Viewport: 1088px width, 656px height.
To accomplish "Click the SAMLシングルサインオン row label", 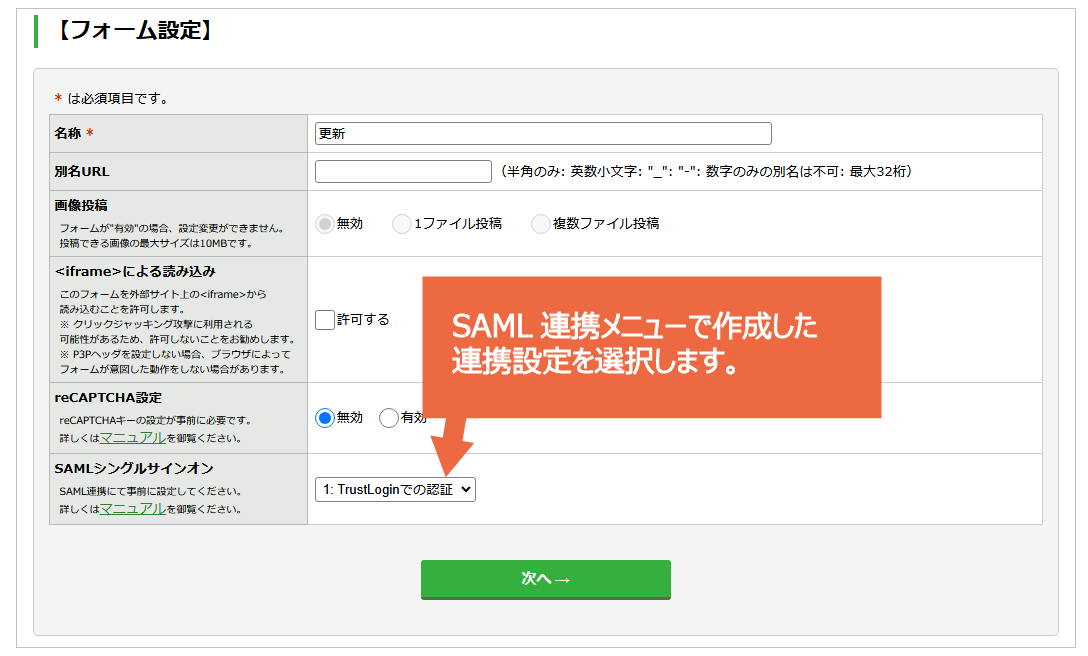I will (134, 469).
